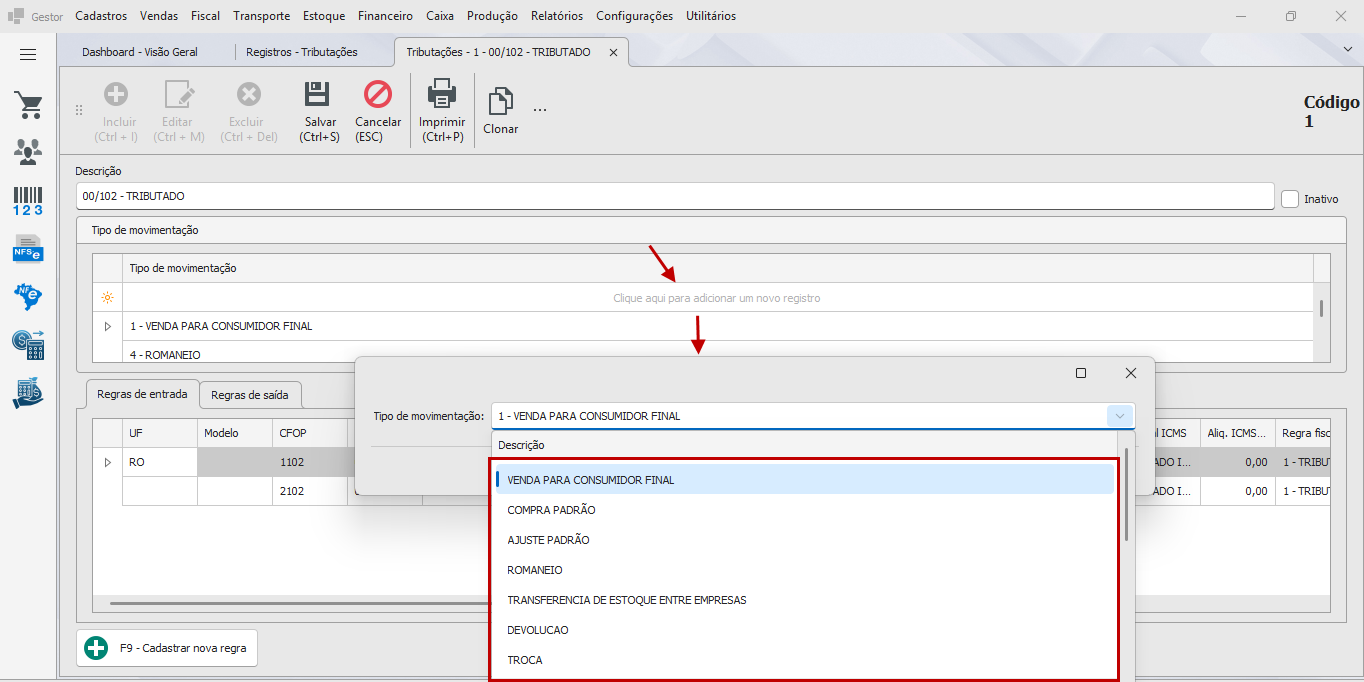Open the Produção menu
This screenshot has height=682, width=1364.
(x=492, y=16)
